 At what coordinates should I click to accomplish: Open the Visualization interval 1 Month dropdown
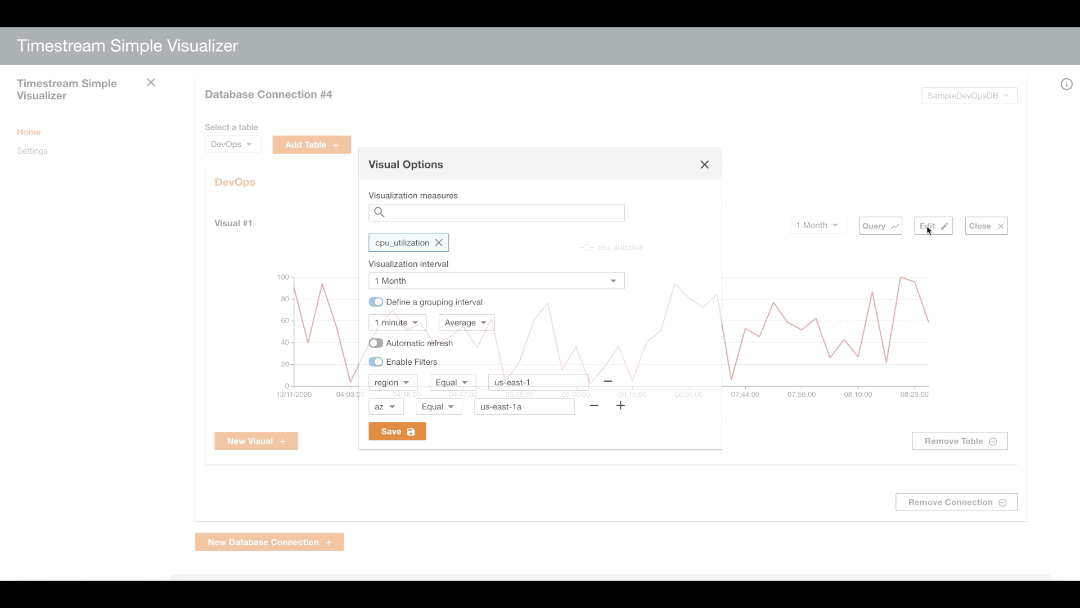[497, 281]
